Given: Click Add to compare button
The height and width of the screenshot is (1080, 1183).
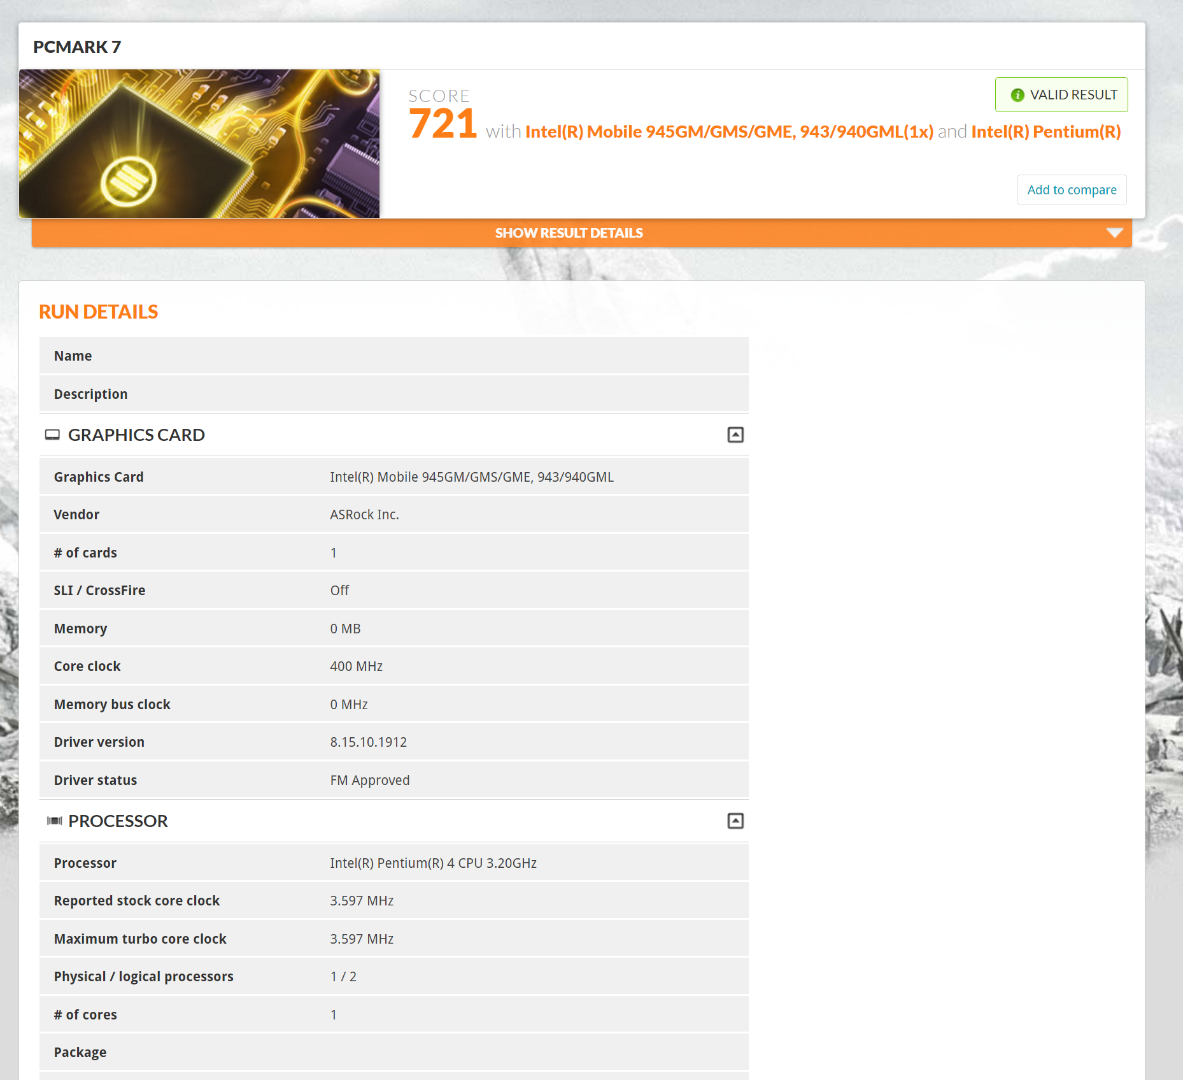Looking at the screenshot, I should [x=1071, y=190].
